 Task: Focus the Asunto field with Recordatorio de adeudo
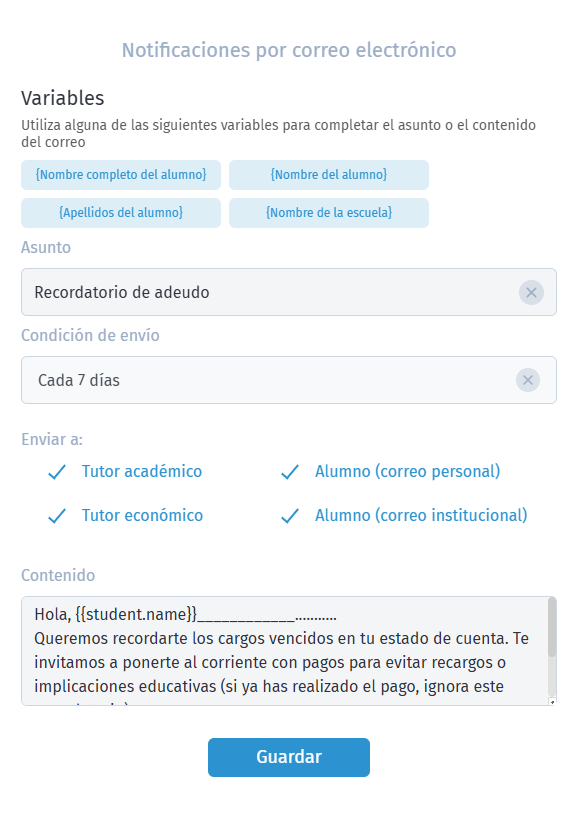tap(289, 292)
